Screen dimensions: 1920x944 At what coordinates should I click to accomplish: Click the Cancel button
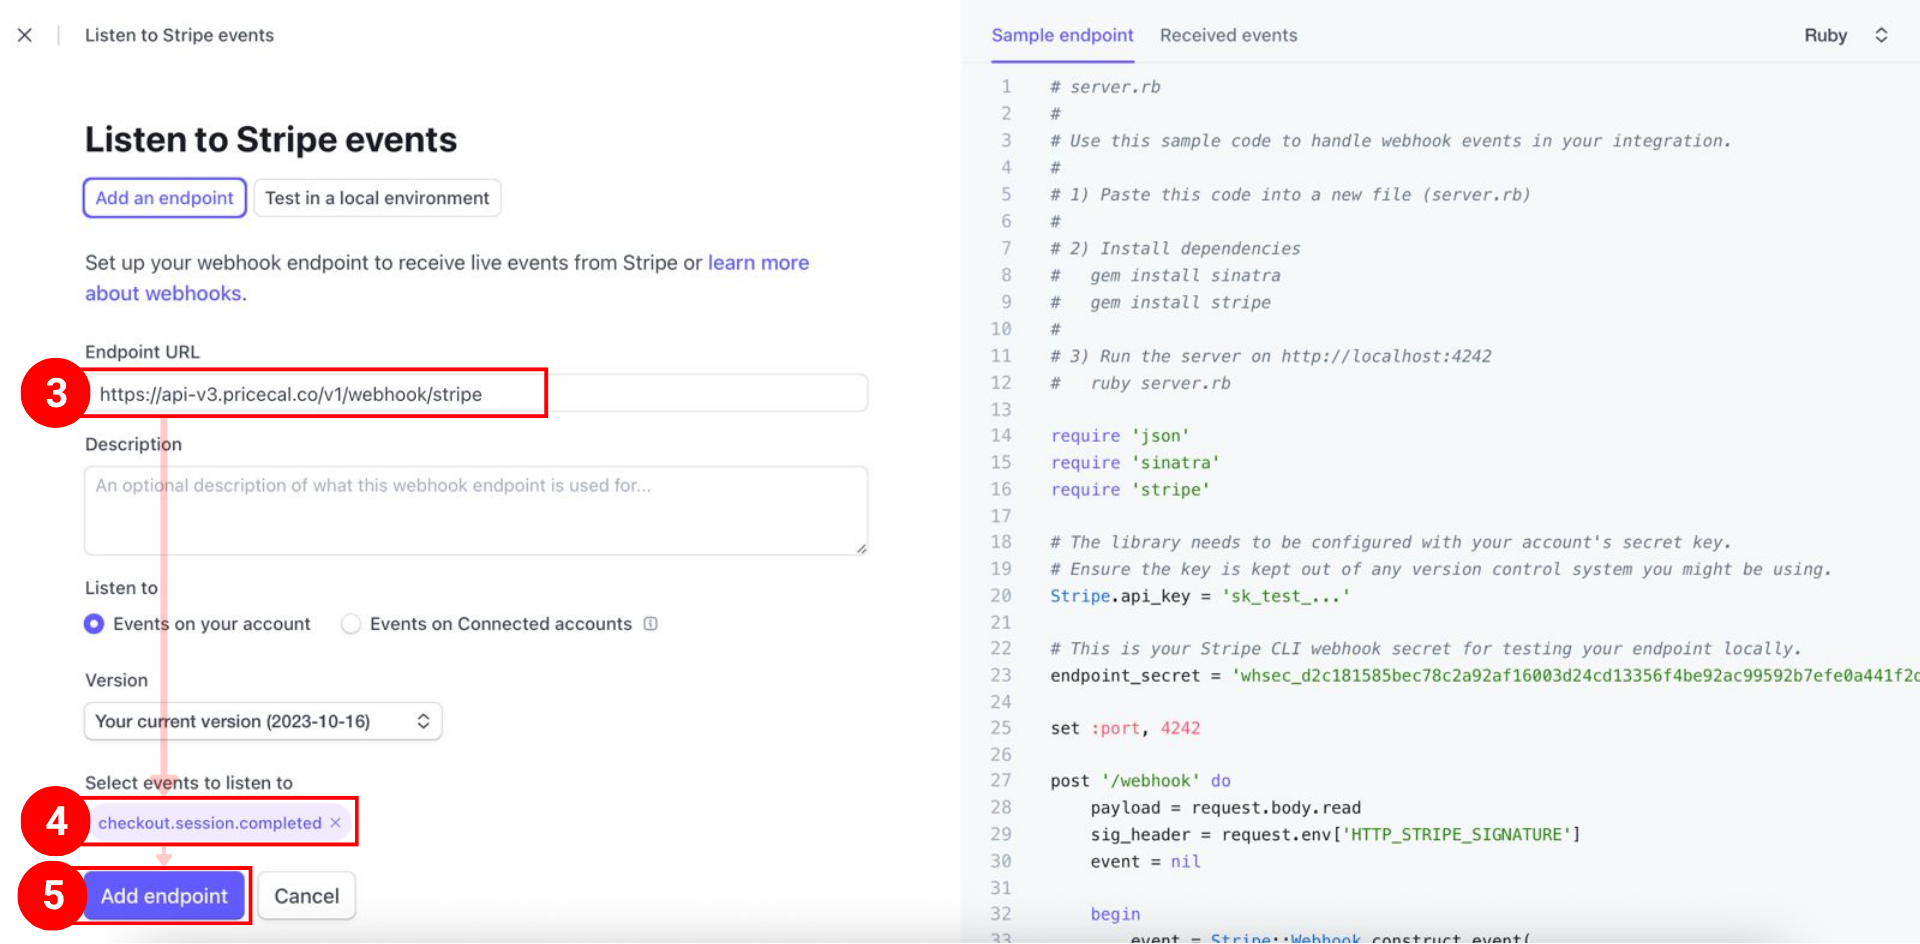306,896
